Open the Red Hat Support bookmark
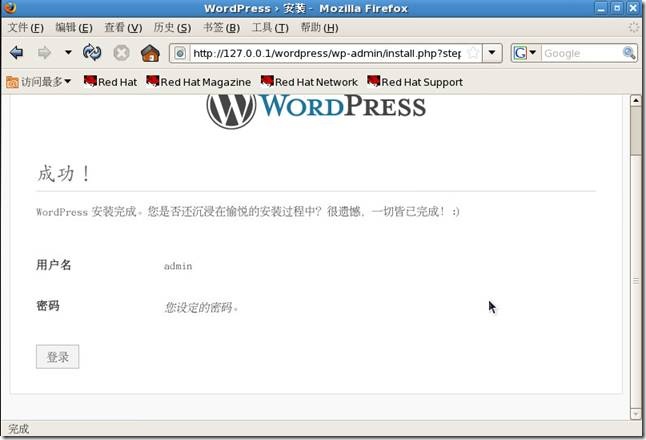Image resolution: width=646 pixels, height=440 pixels. [415, 82]
